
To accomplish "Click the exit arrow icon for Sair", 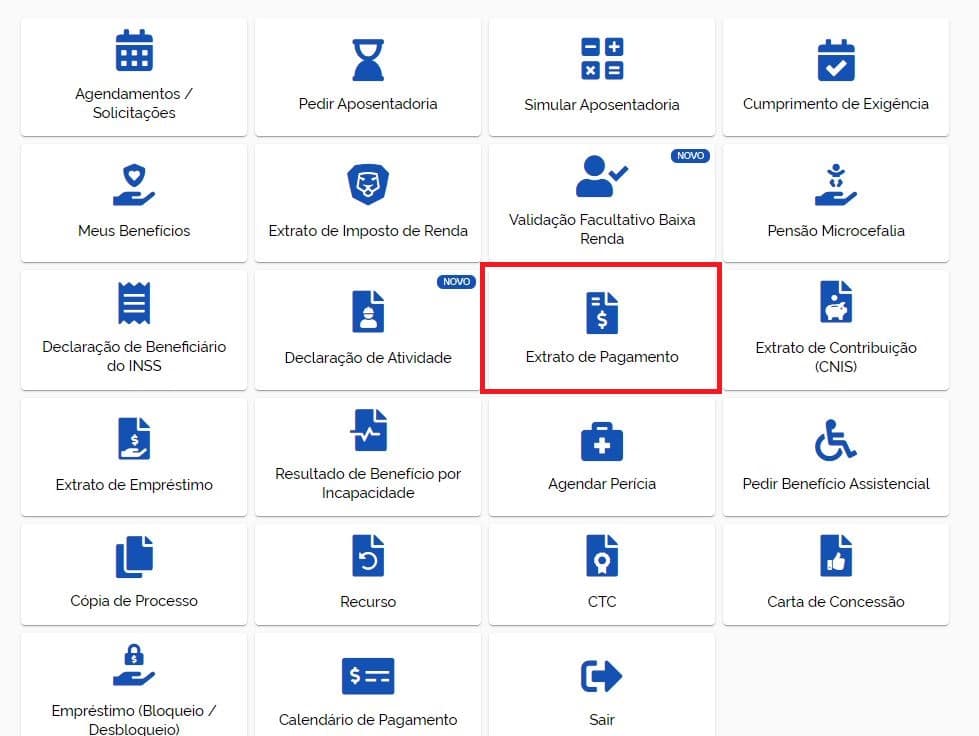I will (602, 676).
